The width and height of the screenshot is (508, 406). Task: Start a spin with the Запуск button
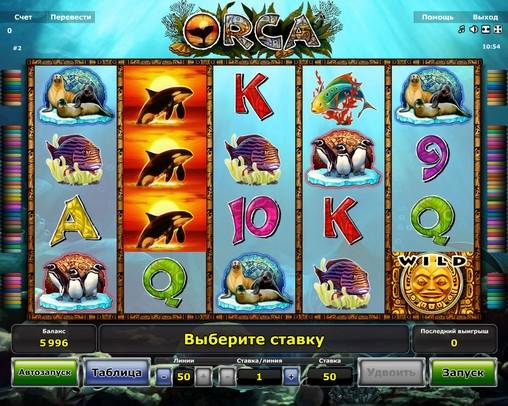(463, 372)
